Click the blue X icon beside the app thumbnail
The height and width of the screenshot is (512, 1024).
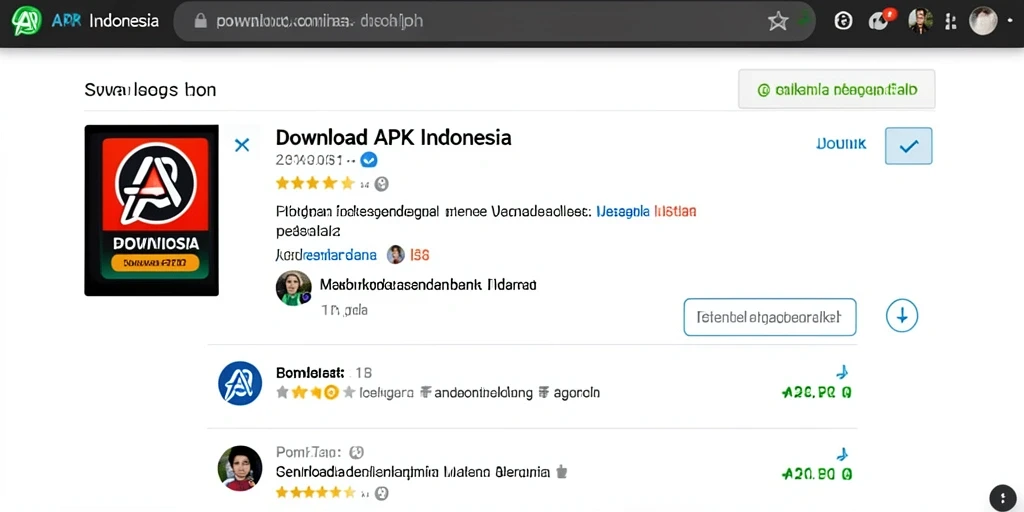coord(242,145)
